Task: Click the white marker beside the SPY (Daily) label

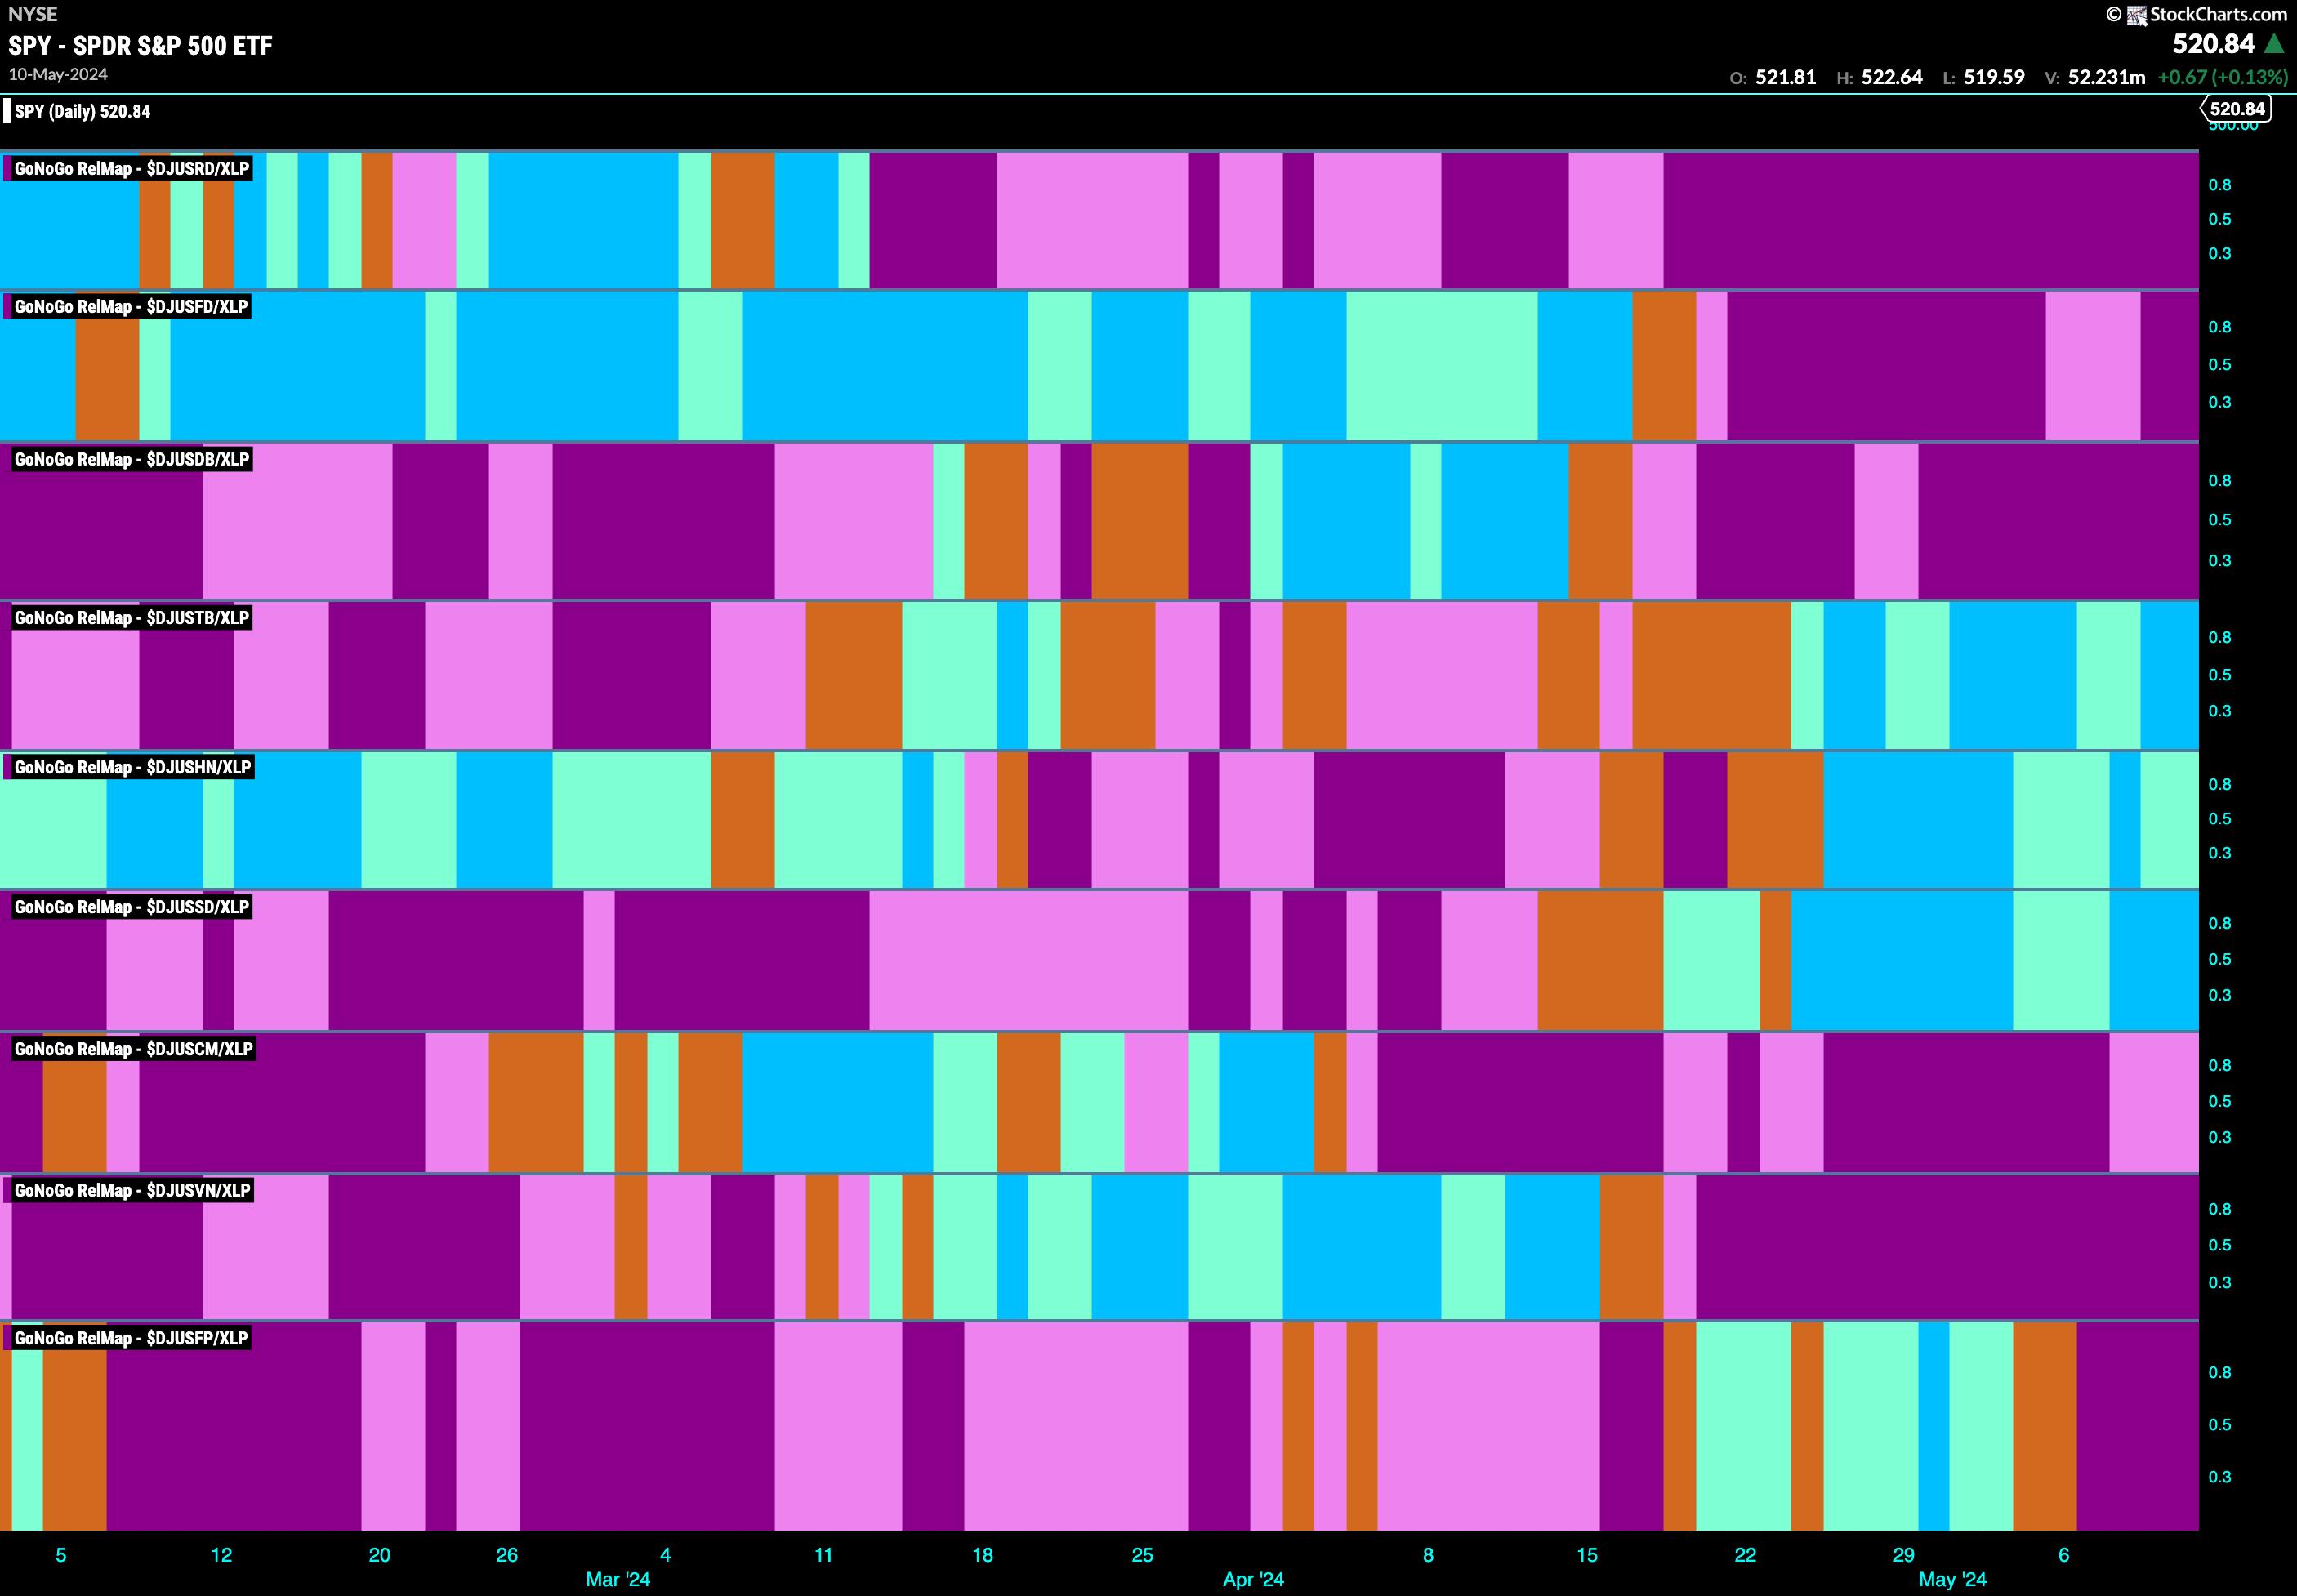Action: tap(7, 111)
